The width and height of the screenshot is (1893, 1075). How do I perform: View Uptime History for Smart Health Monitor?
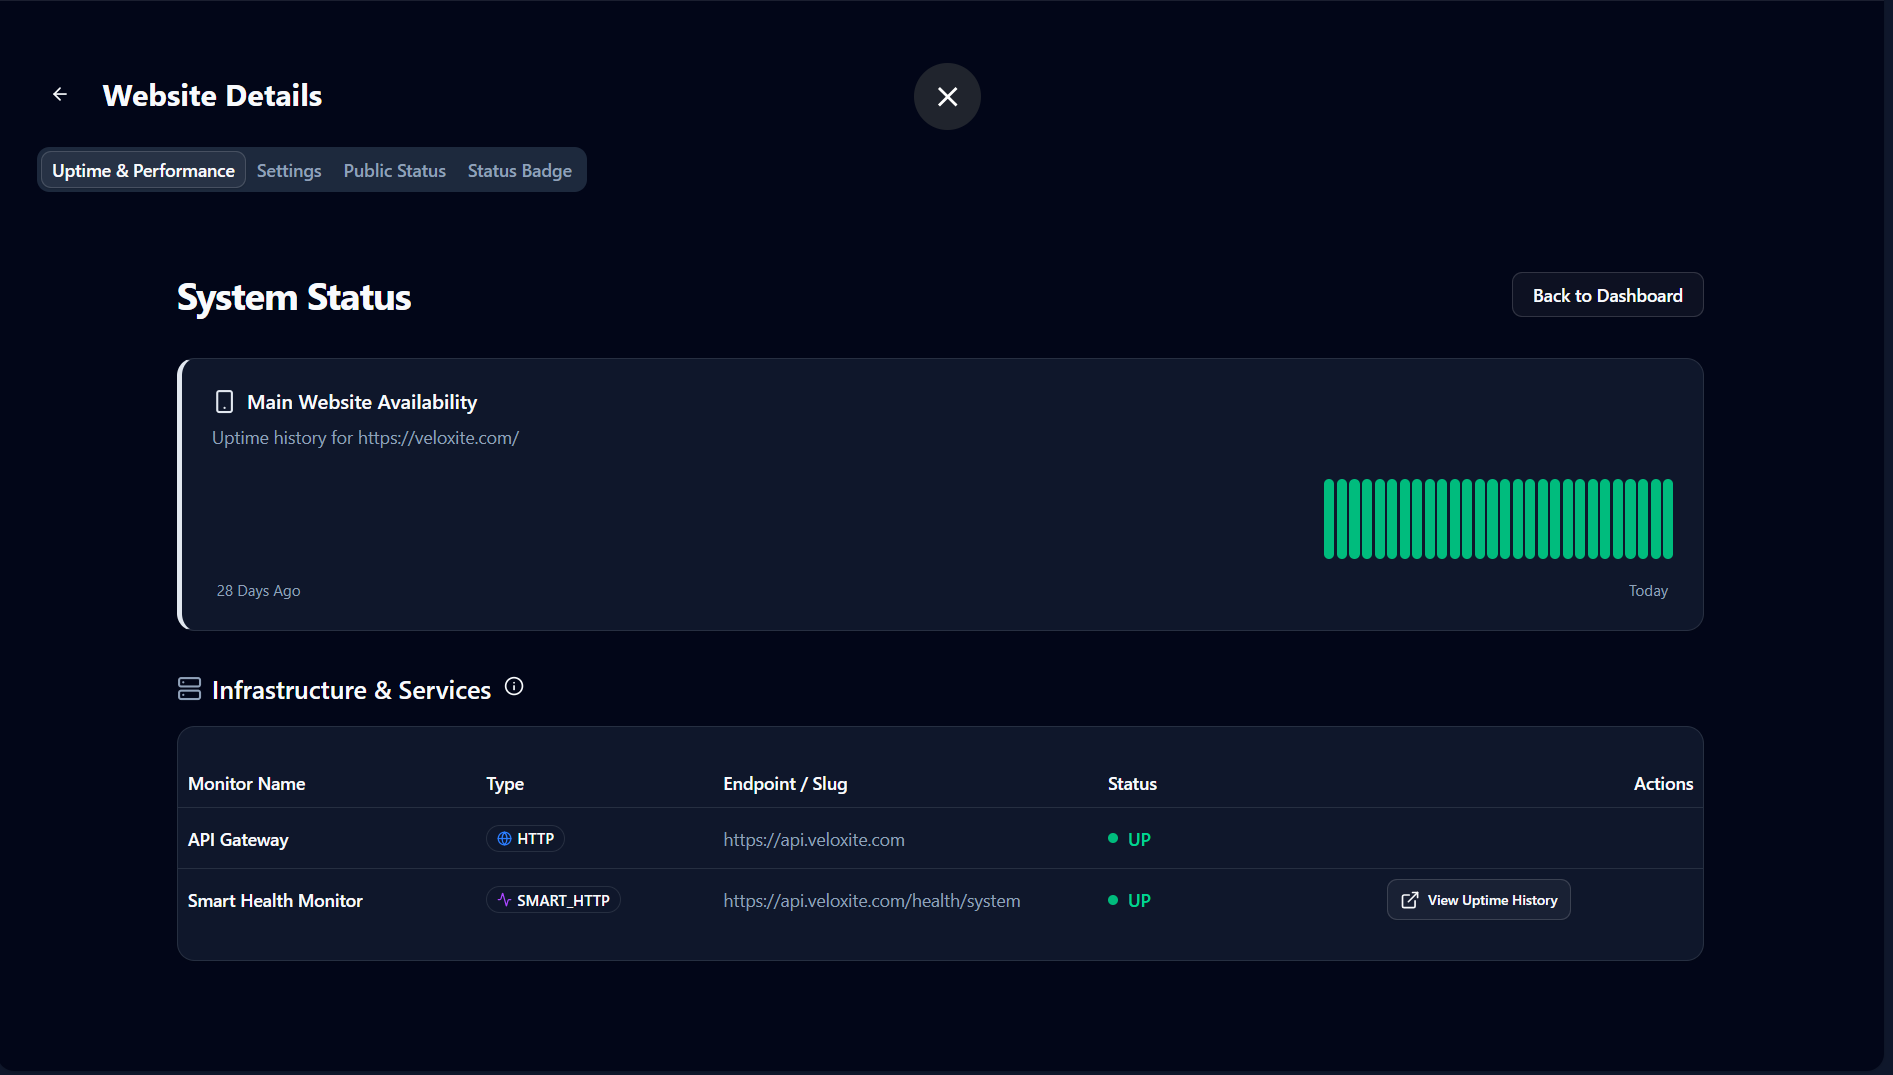[x=1478, y=900]
